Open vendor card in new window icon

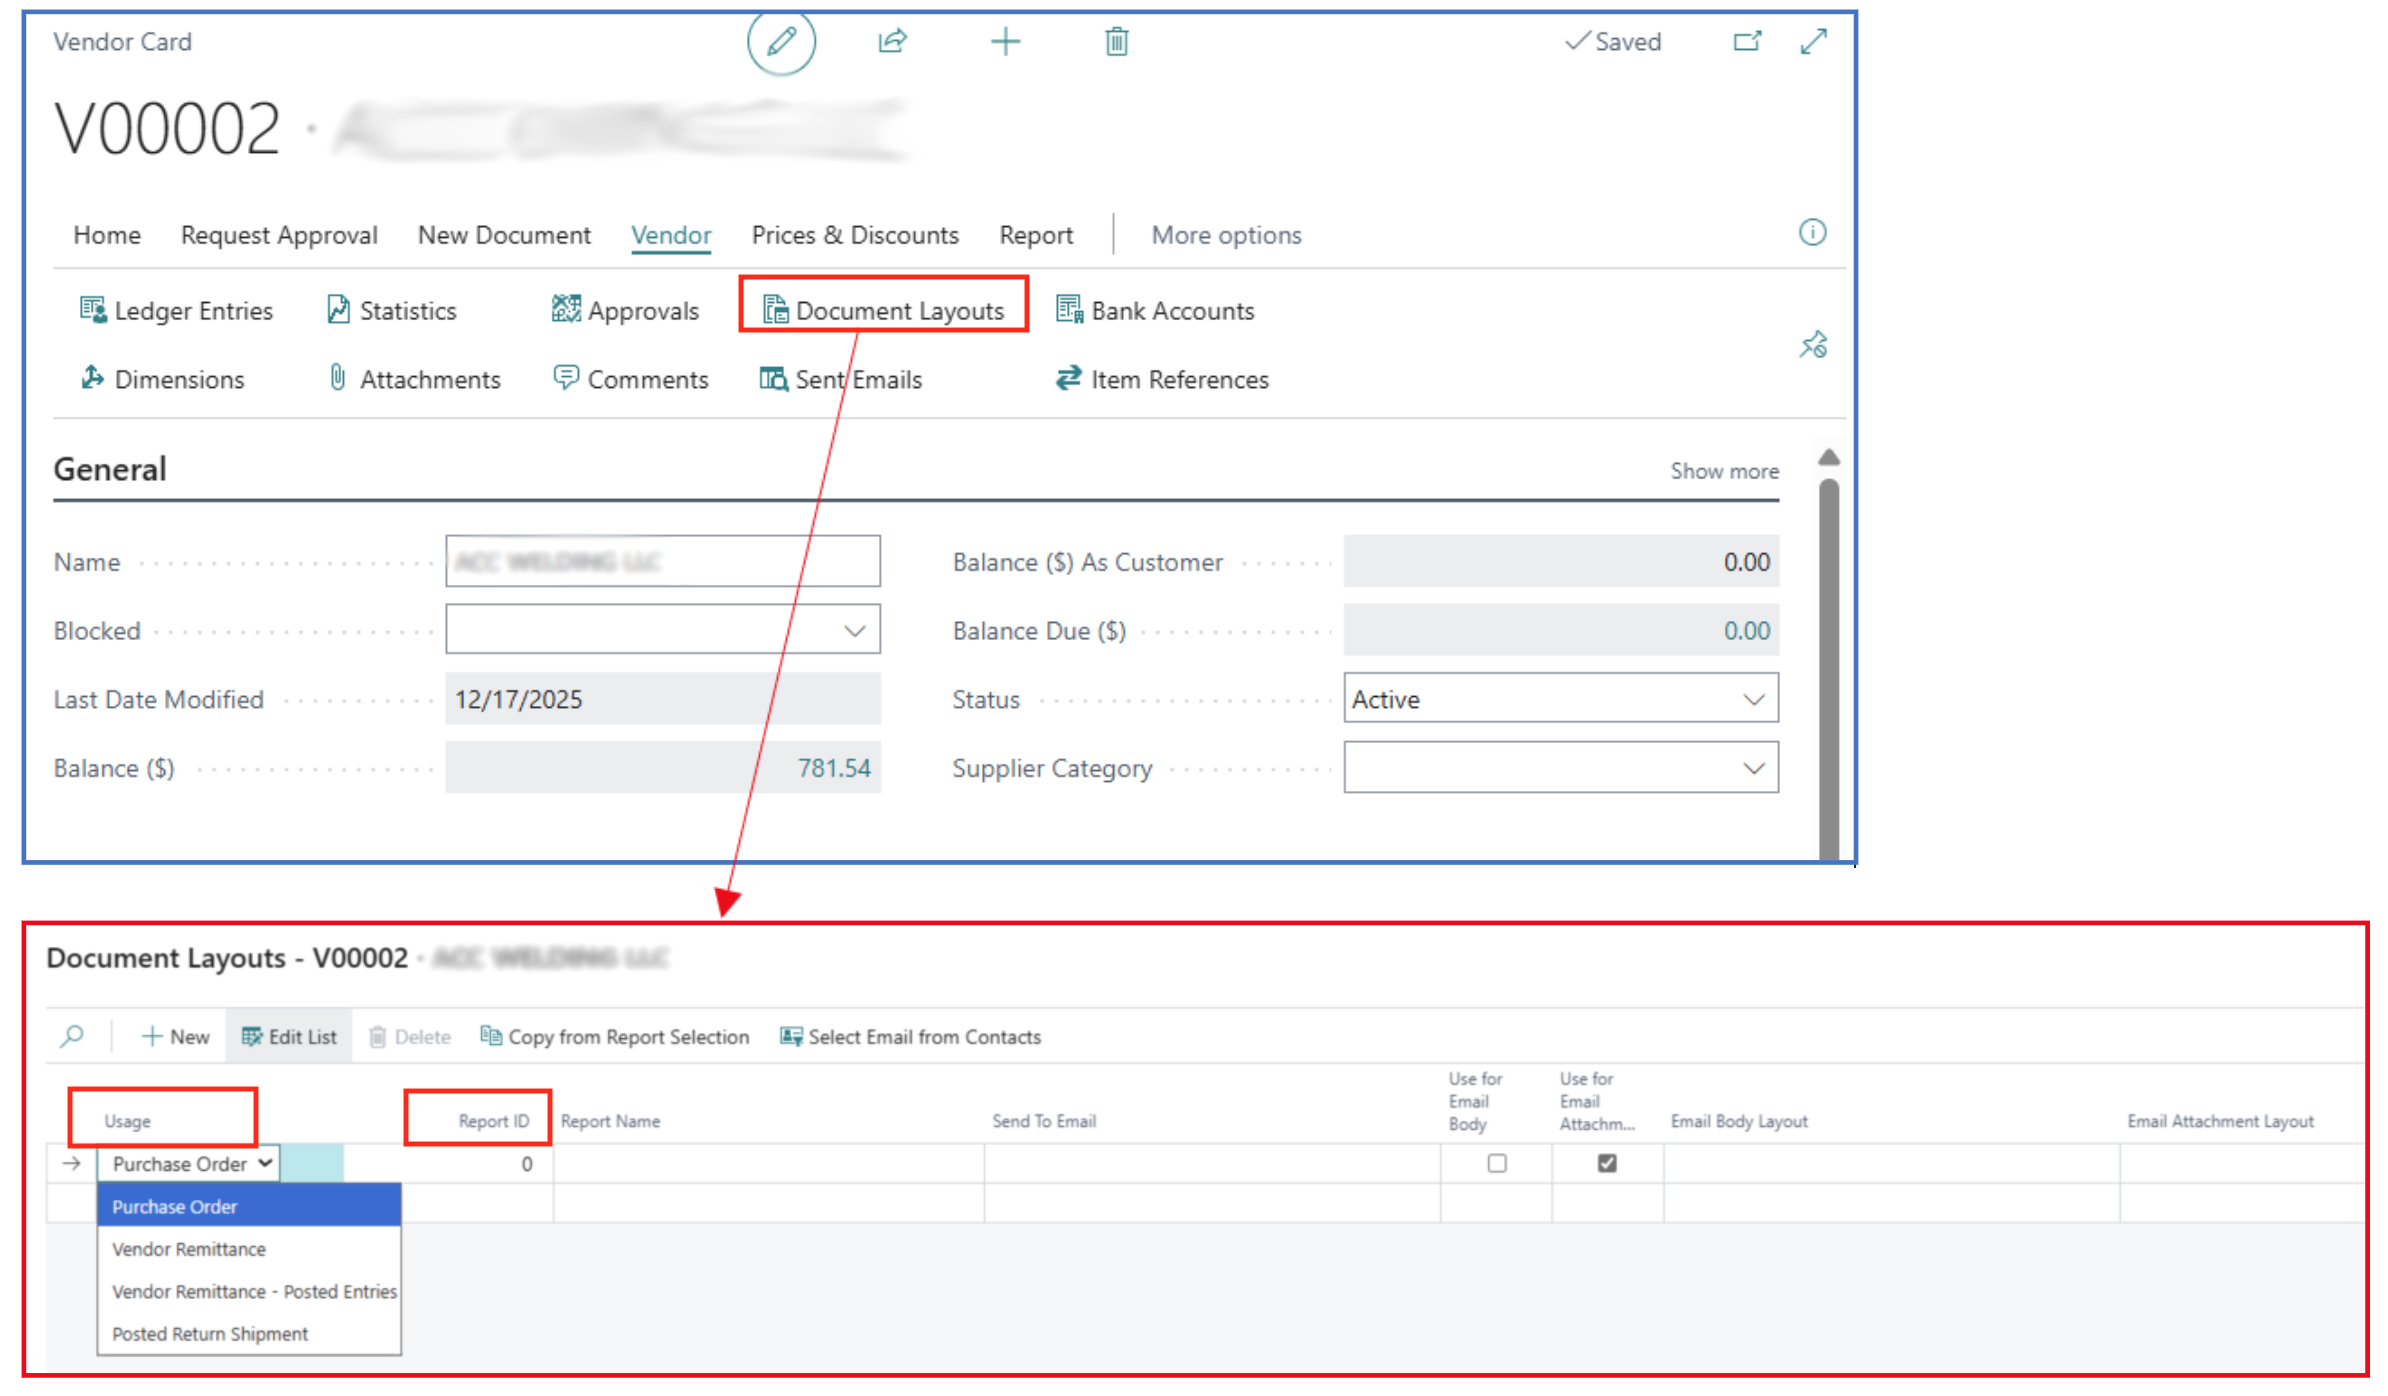pos(1746,42)
